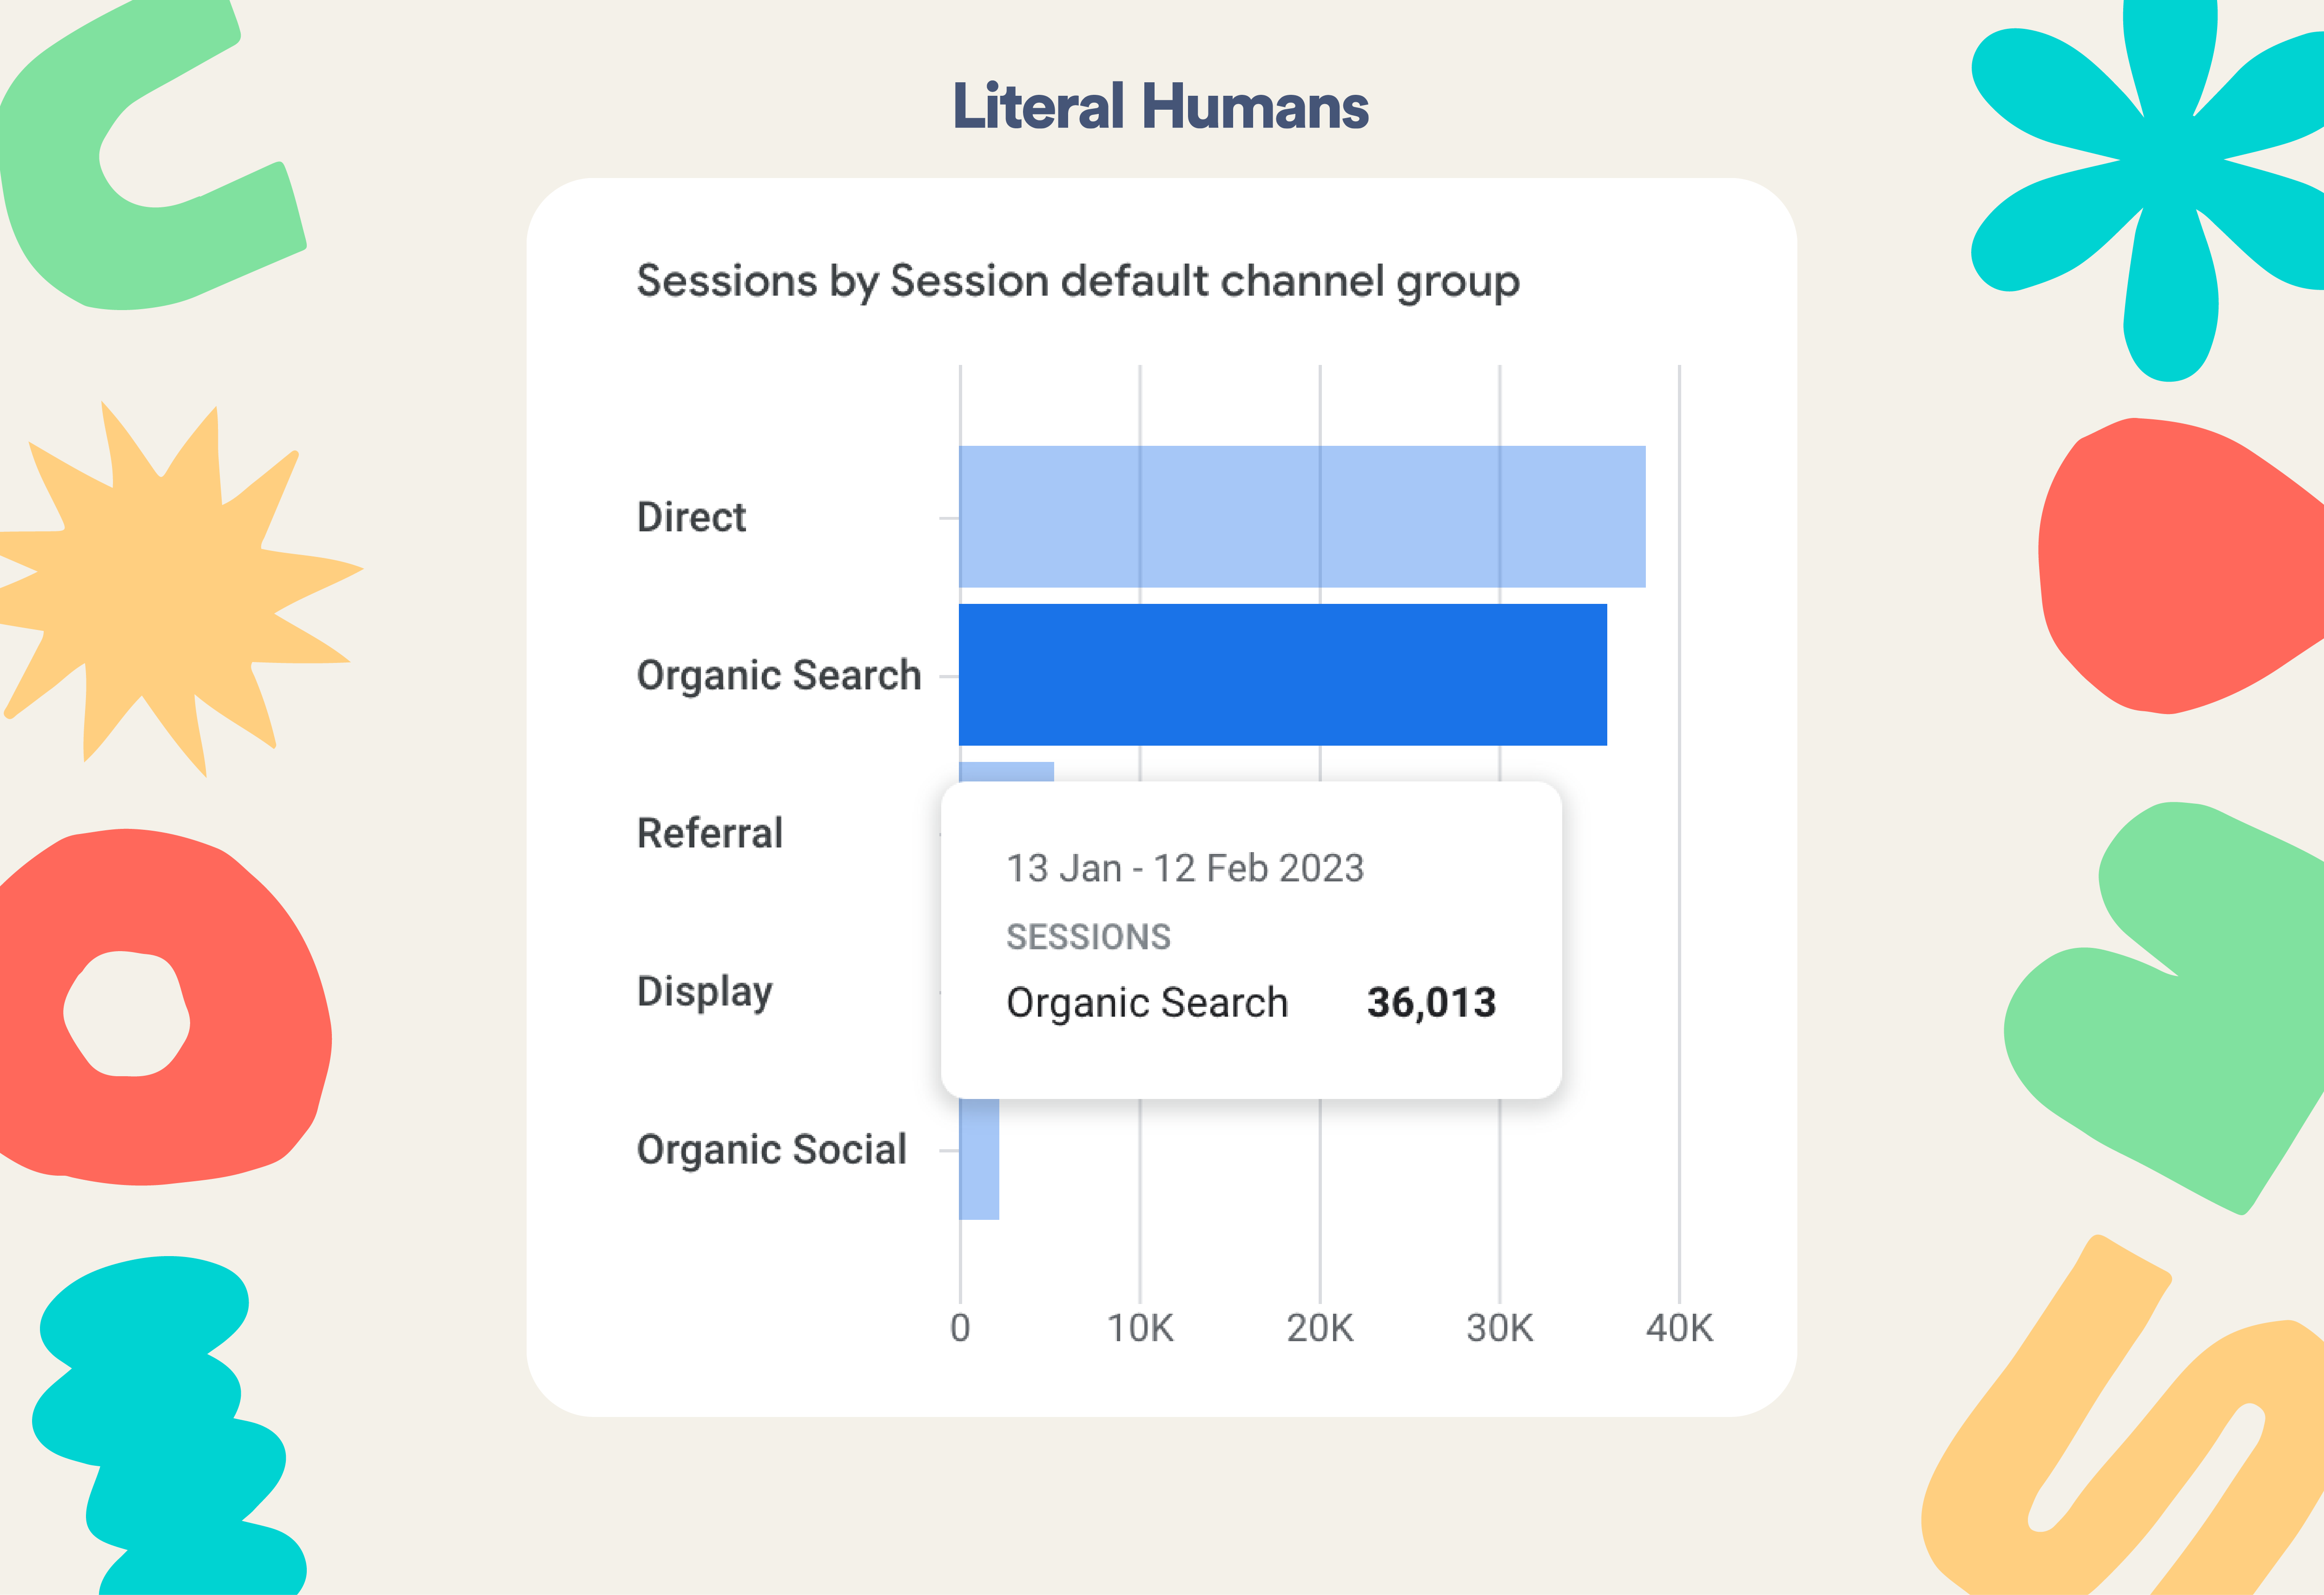2324x1595 pixels.
Task: Select the Referral channel label
Action: [709, 833]
